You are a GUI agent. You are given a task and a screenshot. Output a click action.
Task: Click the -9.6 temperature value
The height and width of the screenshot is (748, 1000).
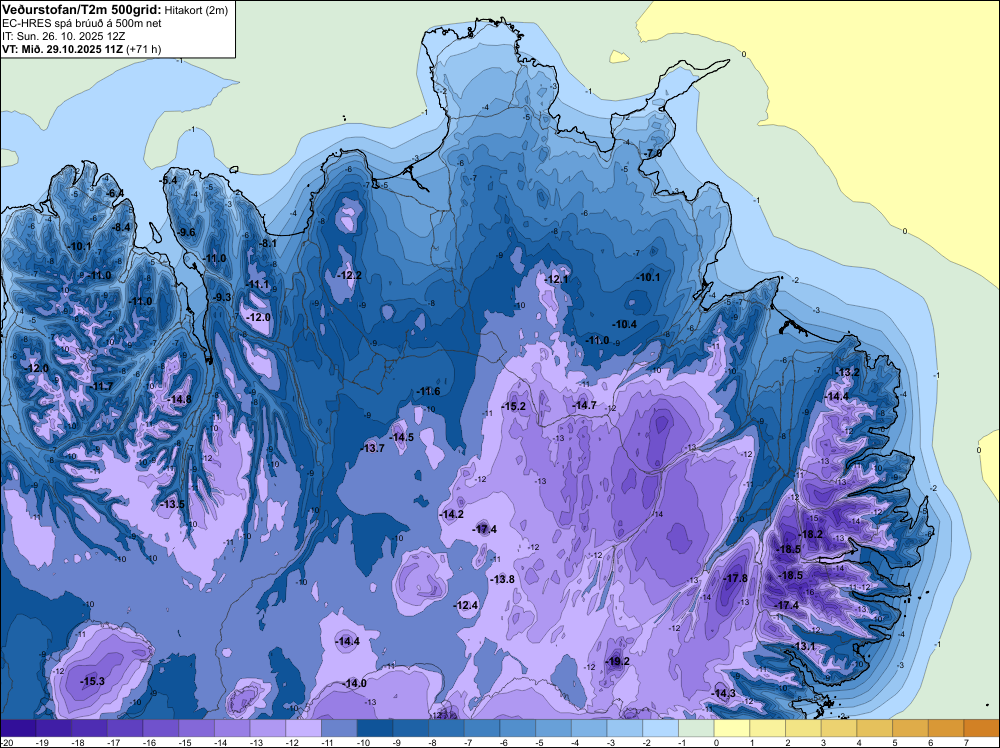point(187,233)
